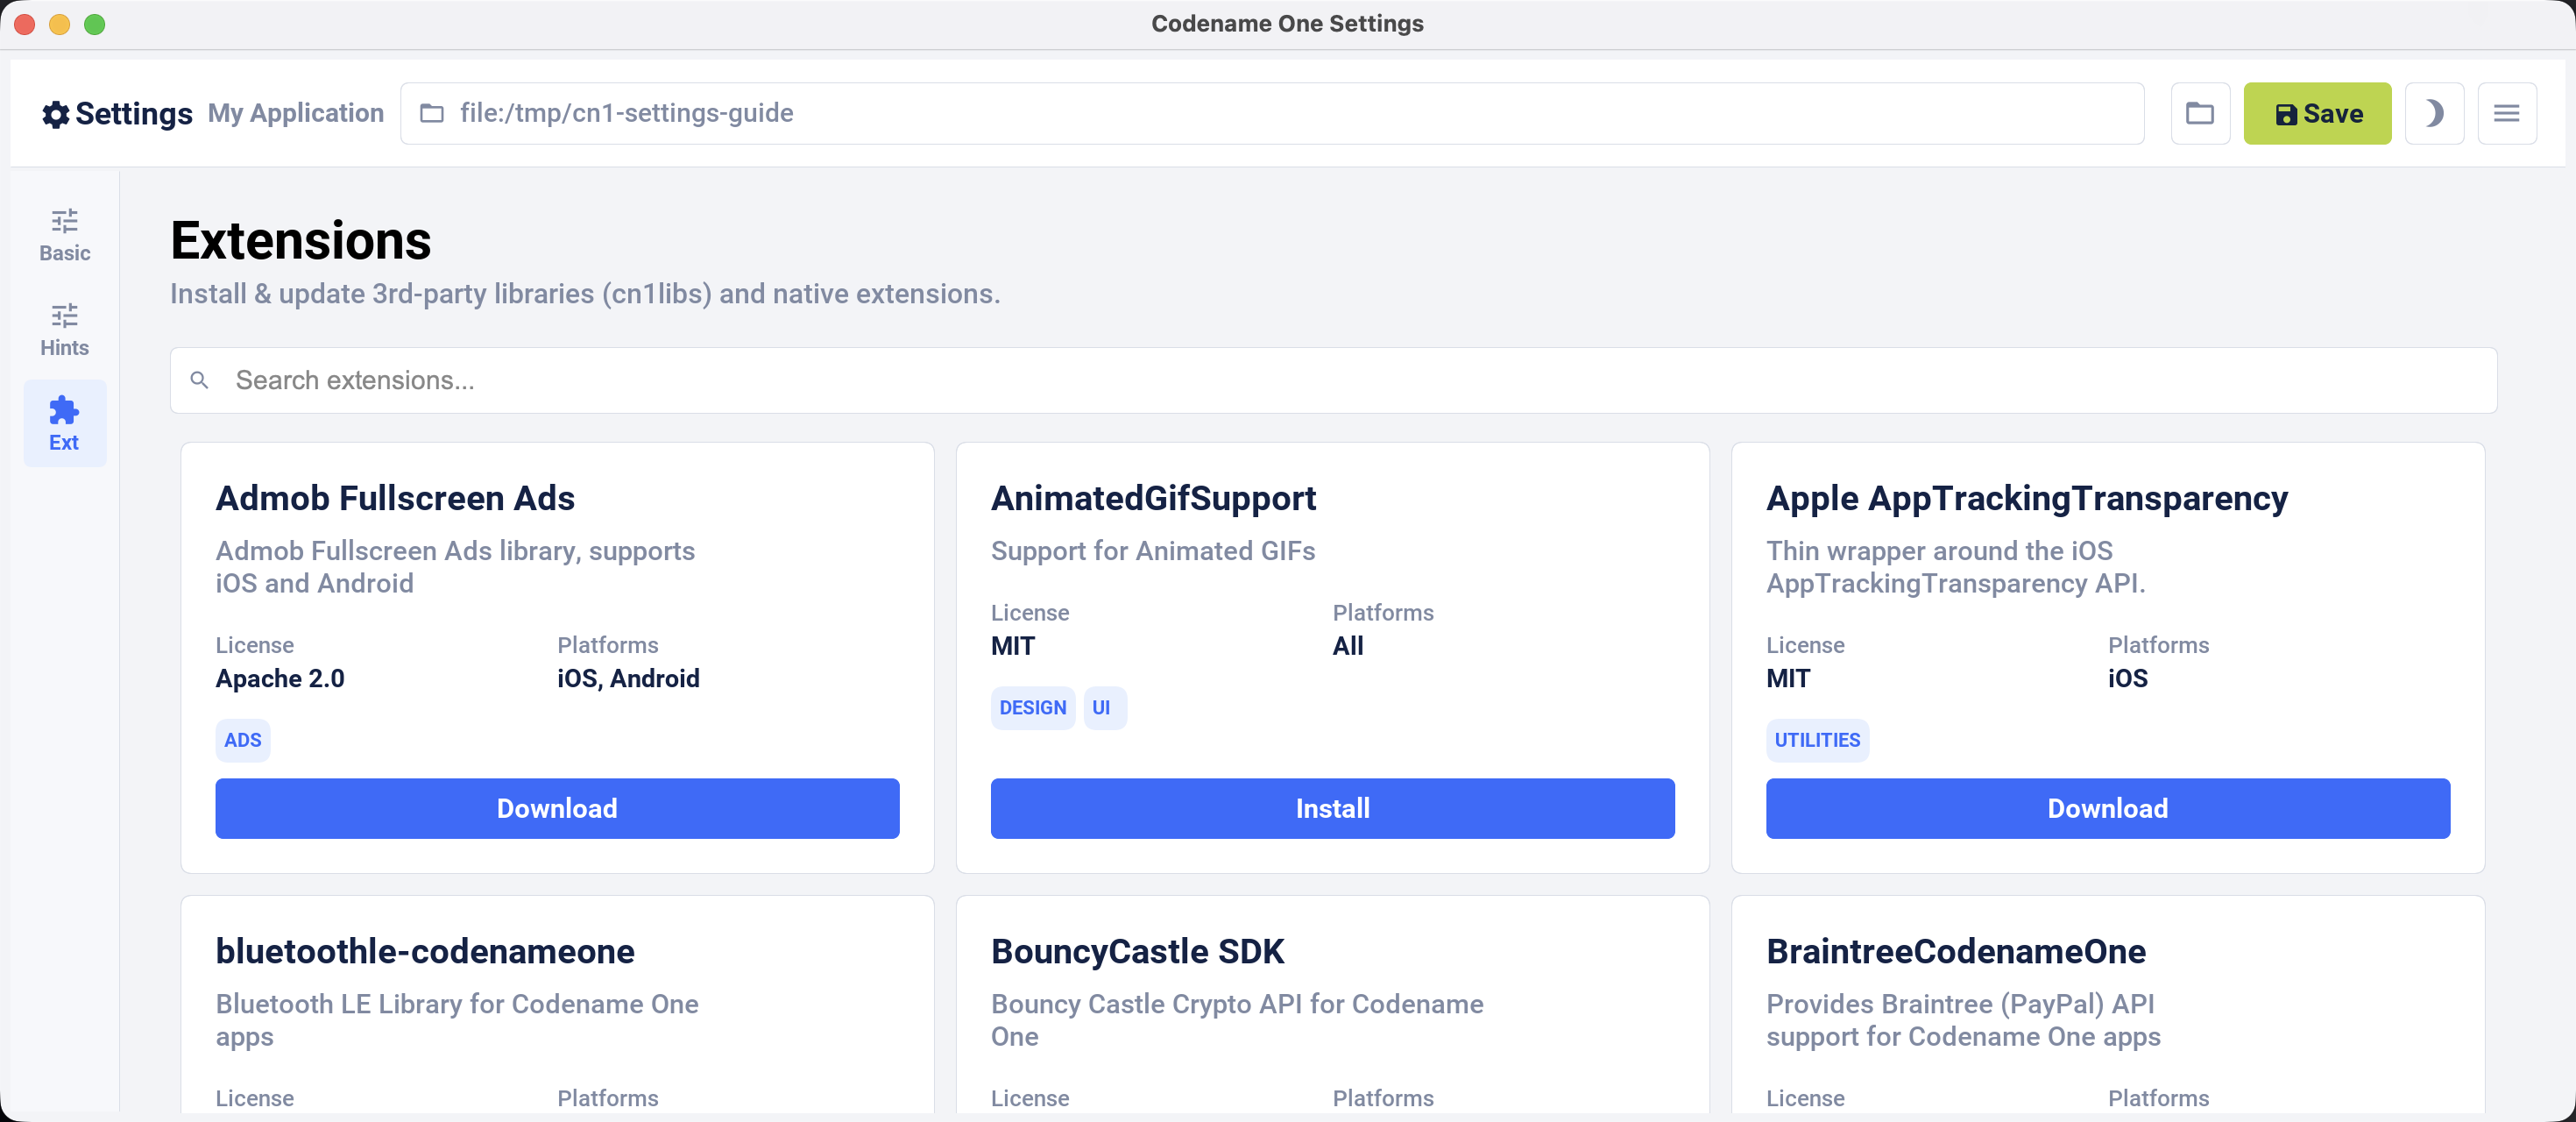This screenshot has width=2576, height=1122.
Task: Click the All platforms value on AnimatedGifSupport
Action: 1347,646
